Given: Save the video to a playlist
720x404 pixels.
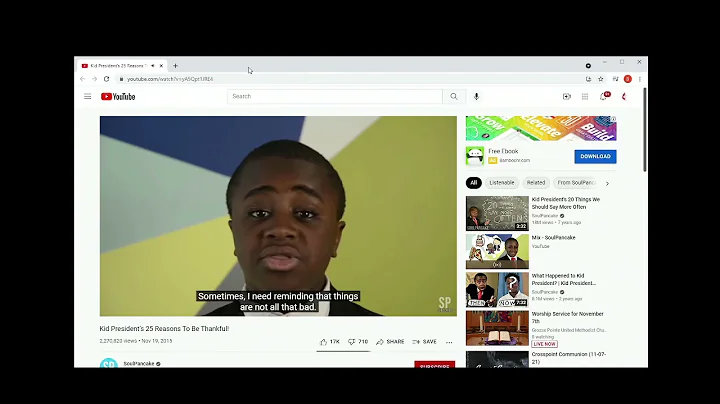Looking at the screenshot, I should click(x=424, y=342).
